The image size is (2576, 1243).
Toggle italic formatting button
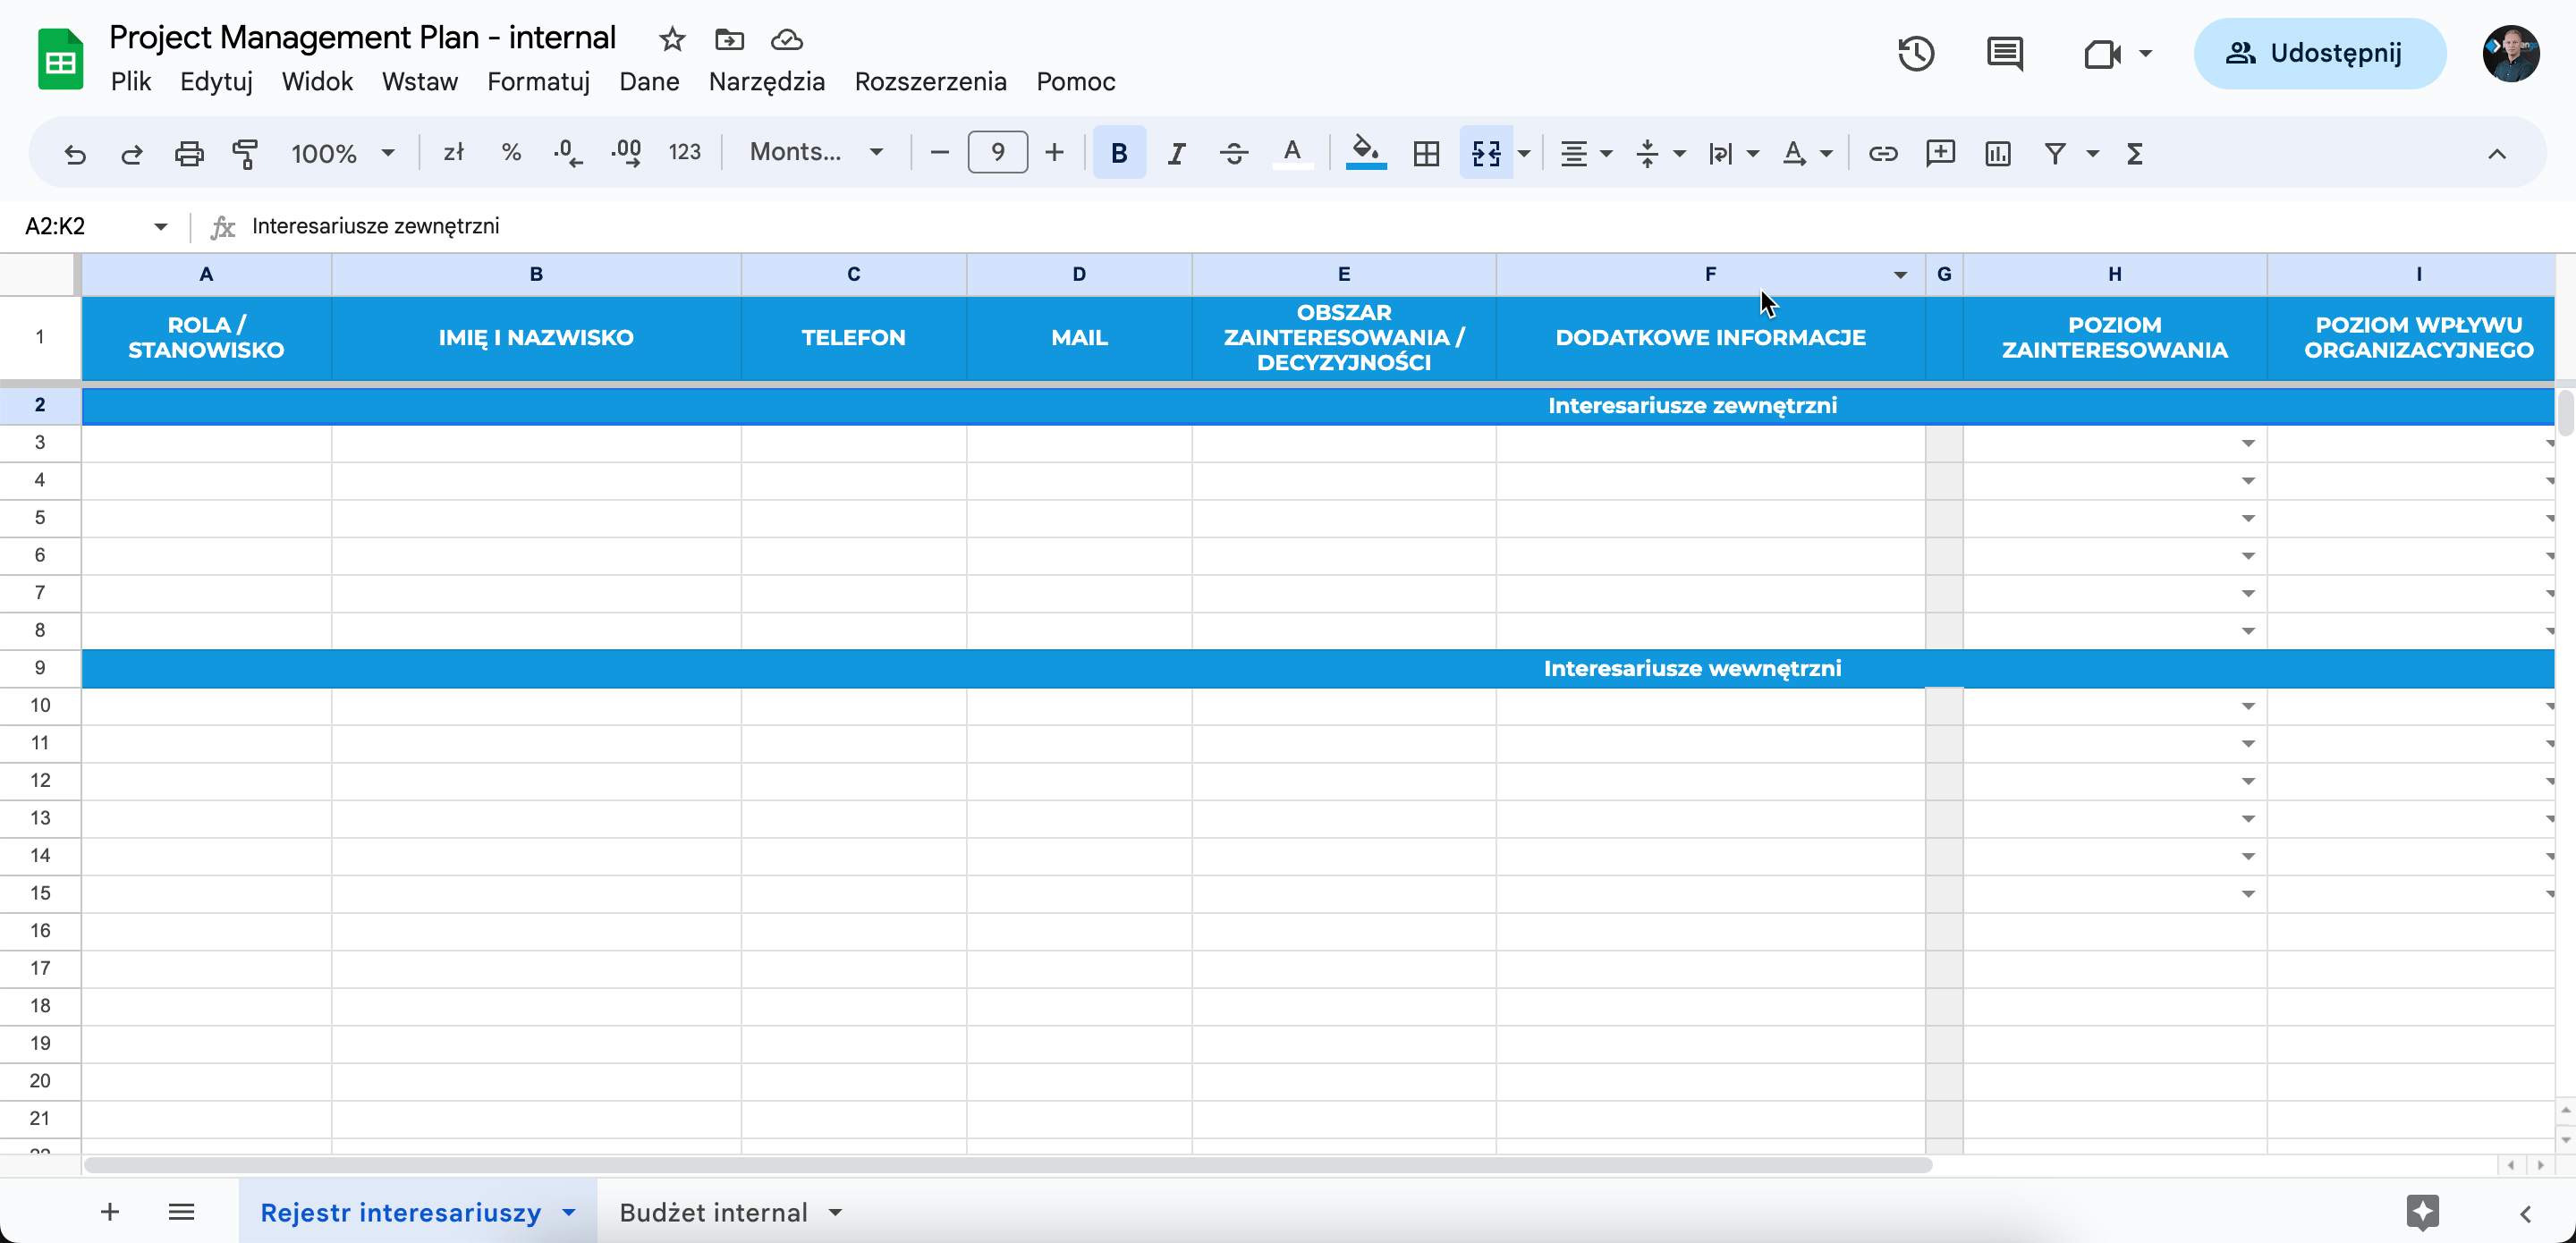click(x=1176, y=153)
